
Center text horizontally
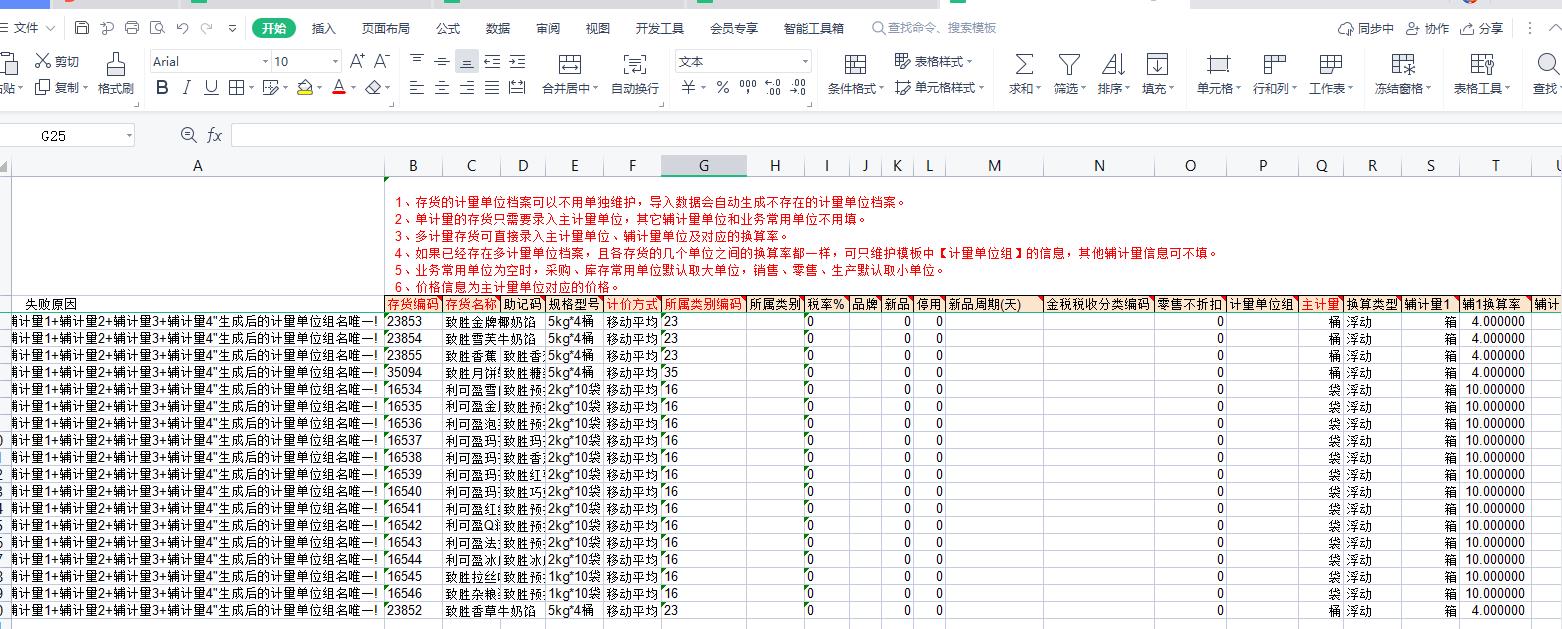(442, 88)
